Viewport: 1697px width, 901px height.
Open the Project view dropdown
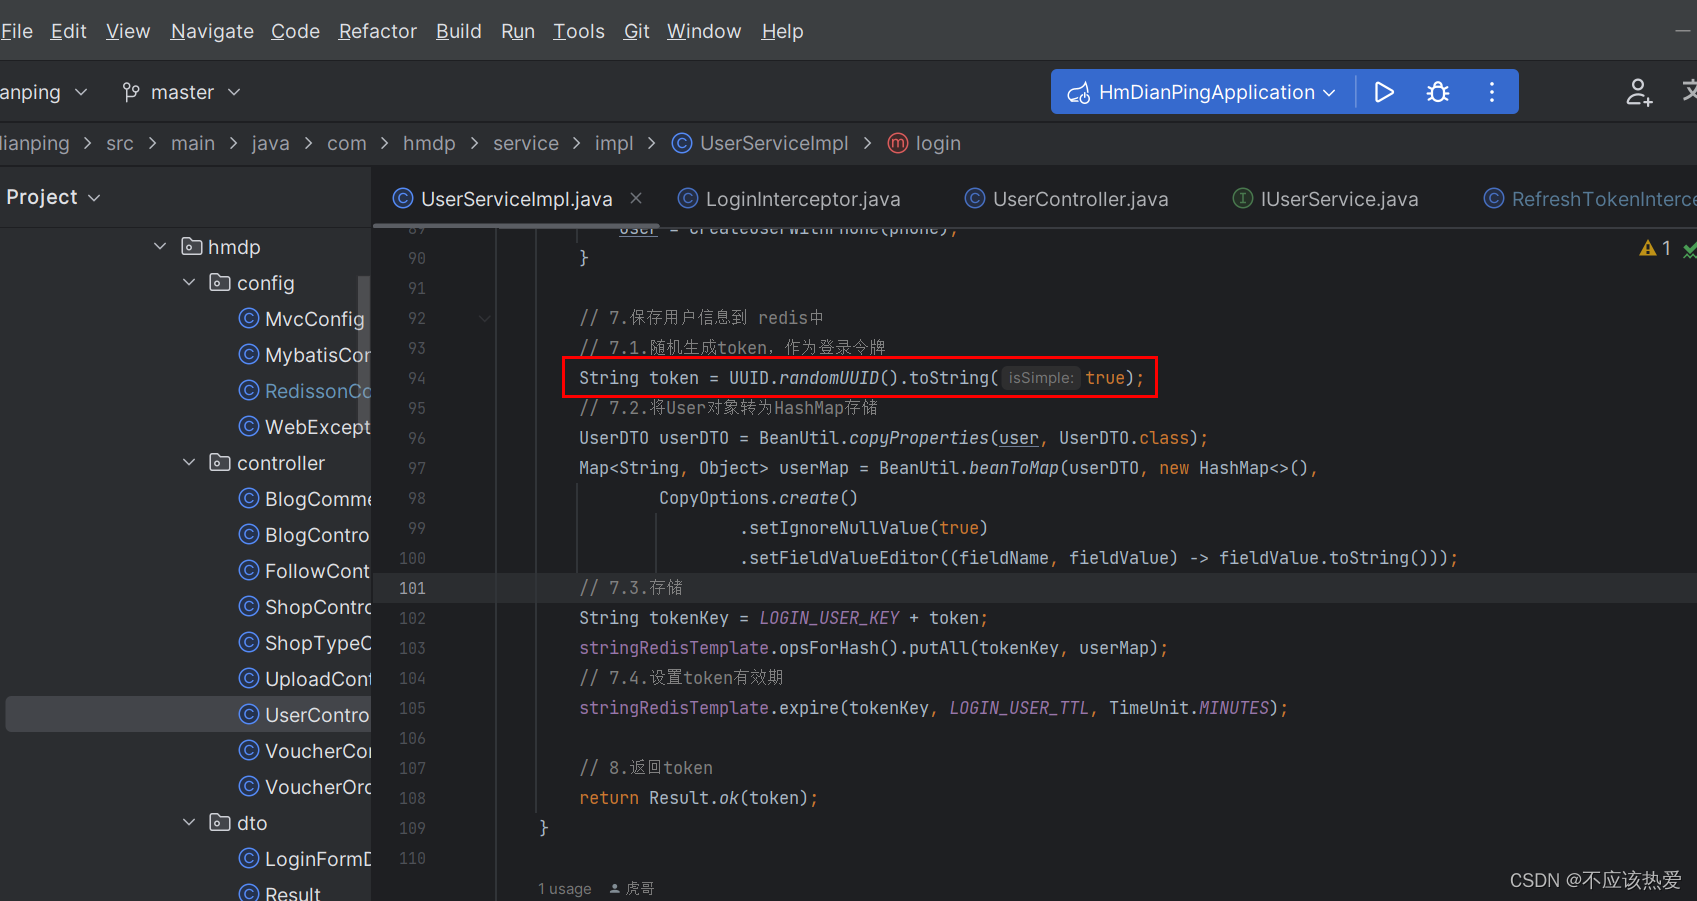point(53,197)
